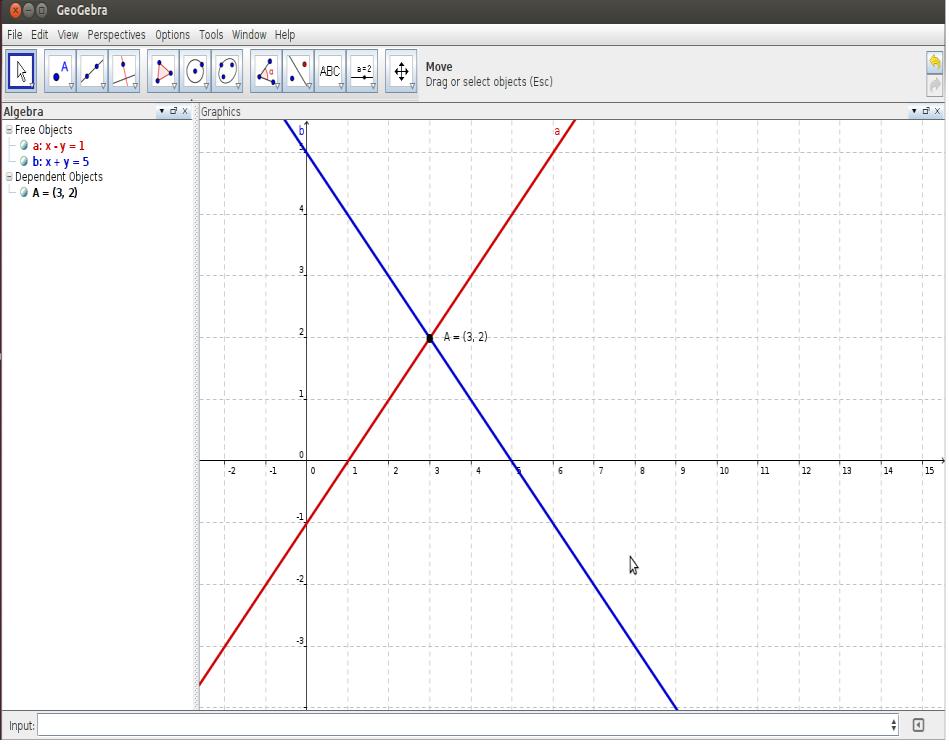Select the Circle with Center tool
949x744 pixels.
[x=195, y=71]
